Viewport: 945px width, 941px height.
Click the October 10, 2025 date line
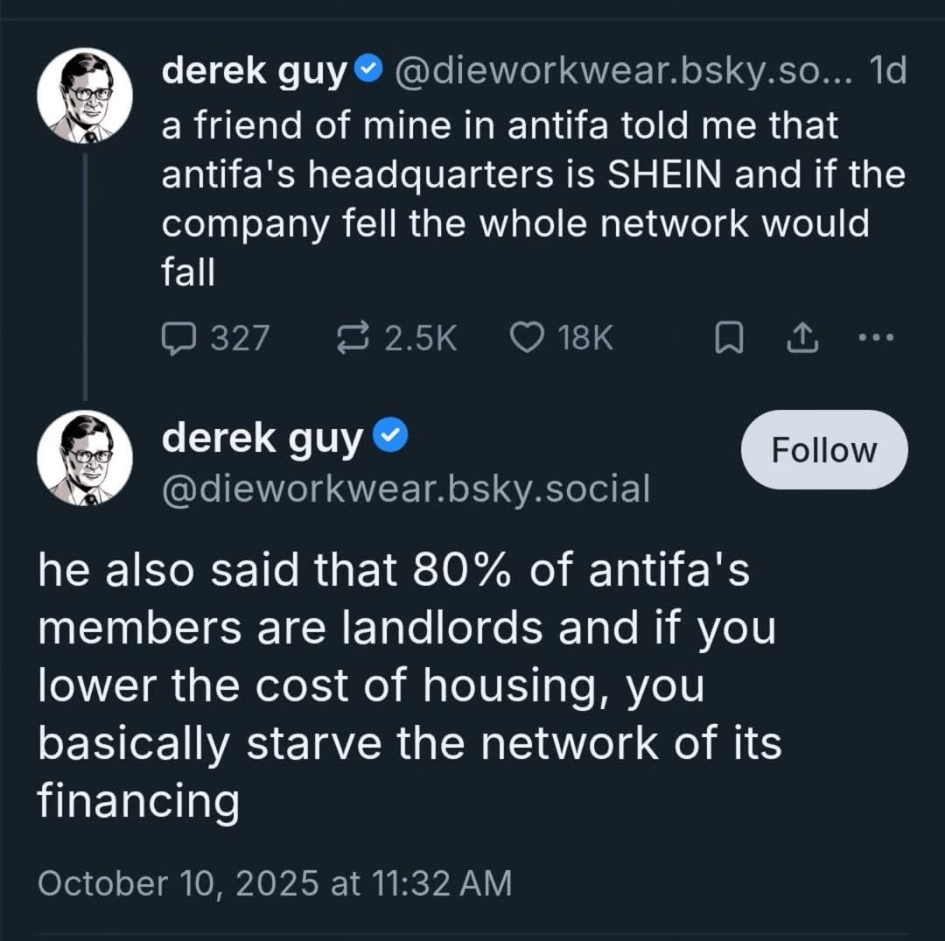coord(274,883)
